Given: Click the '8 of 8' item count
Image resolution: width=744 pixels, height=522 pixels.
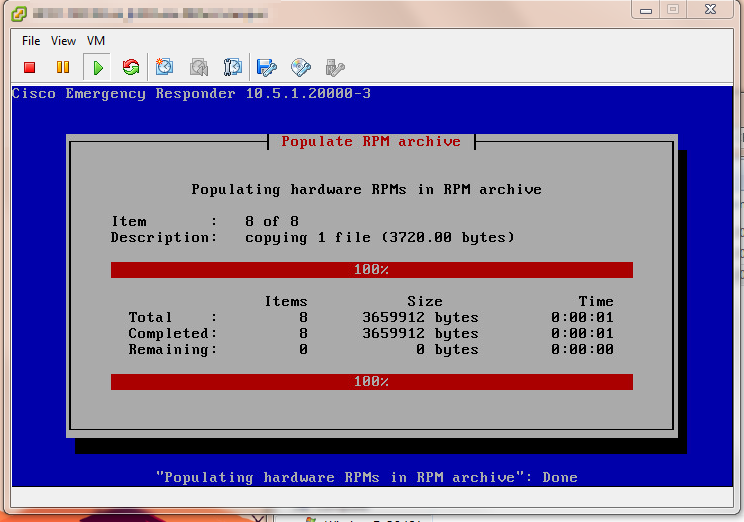Looking at the screenshot, I should (x=272, y=222).
